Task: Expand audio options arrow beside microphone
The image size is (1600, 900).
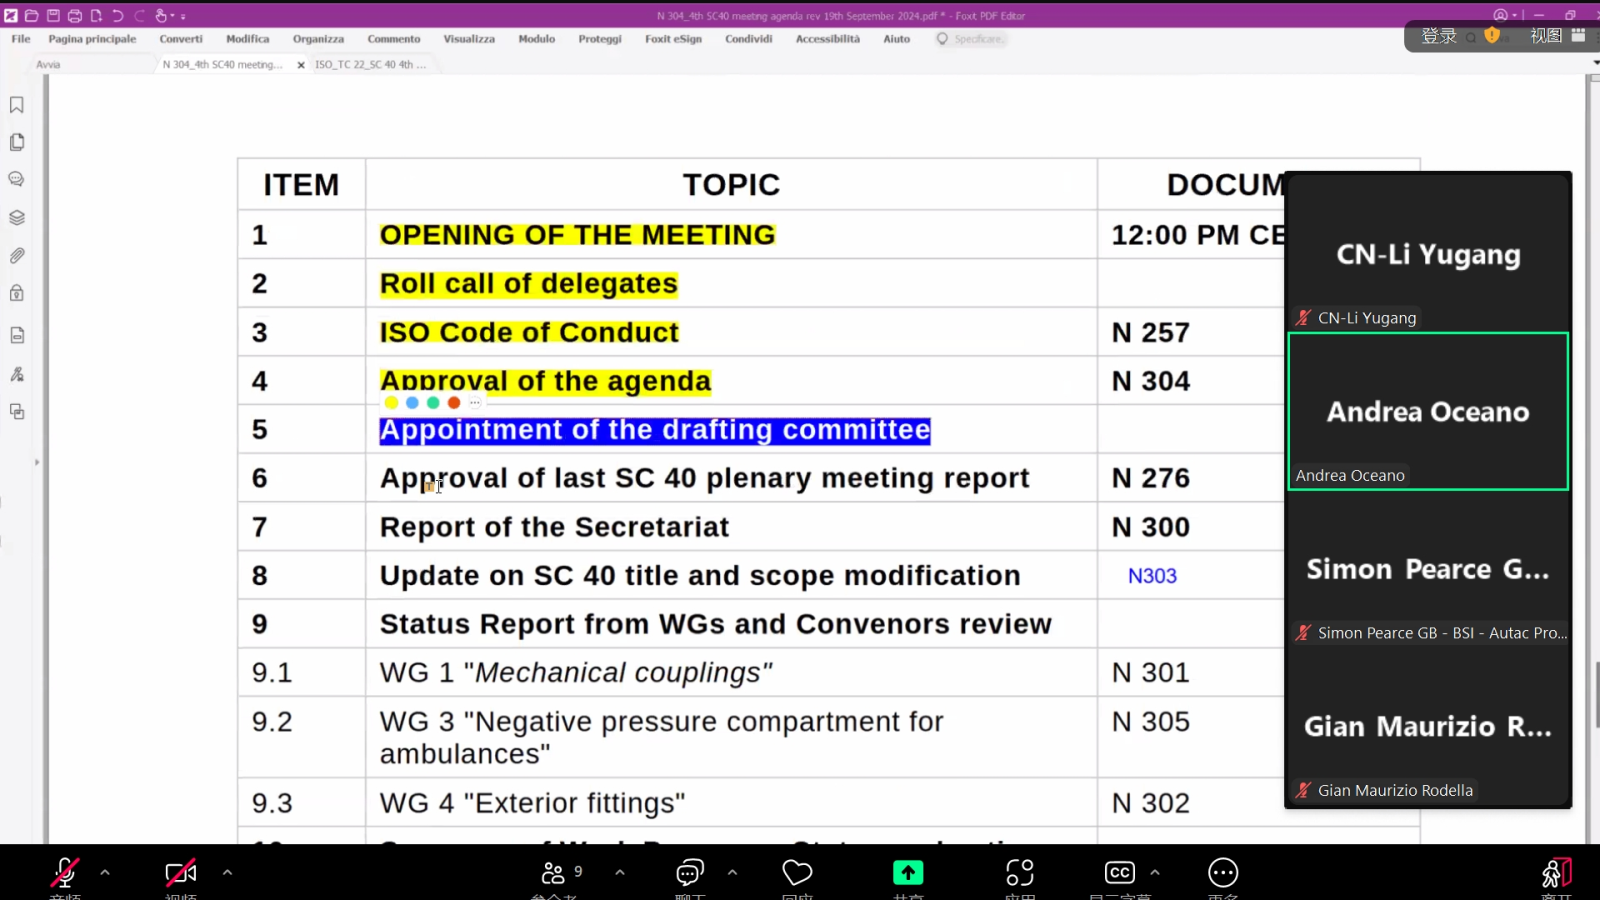Action: 105,873
